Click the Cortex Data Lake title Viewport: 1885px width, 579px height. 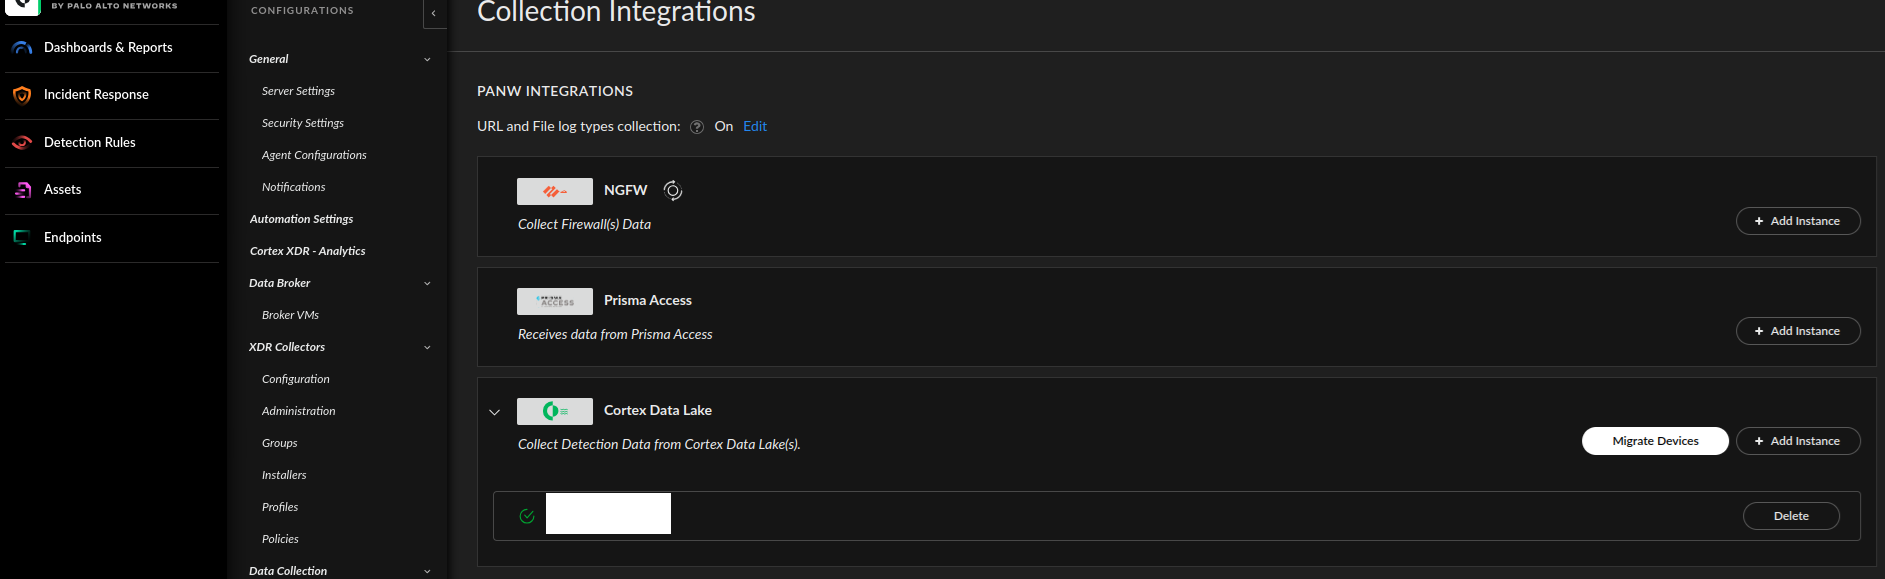click(x=658, y=410)
